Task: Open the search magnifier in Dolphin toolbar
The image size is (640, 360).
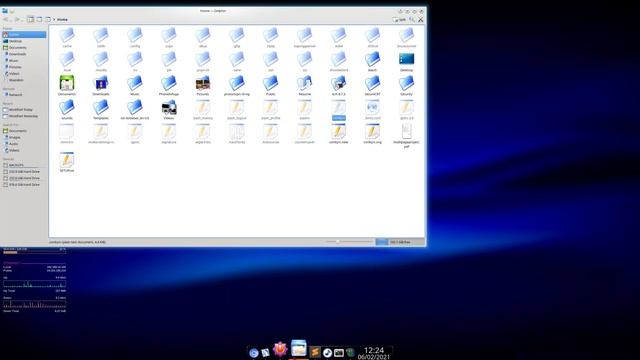Action: (x=412, y=20)
